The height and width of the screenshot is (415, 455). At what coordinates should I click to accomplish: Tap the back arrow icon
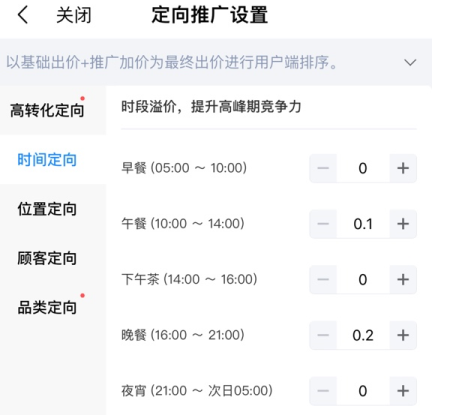tap(23, 15)
